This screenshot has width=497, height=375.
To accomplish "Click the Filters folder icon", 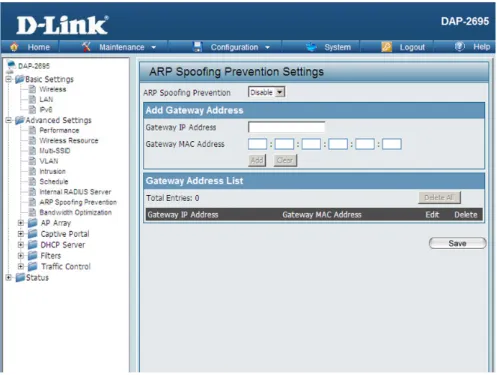I will (33, 256).
